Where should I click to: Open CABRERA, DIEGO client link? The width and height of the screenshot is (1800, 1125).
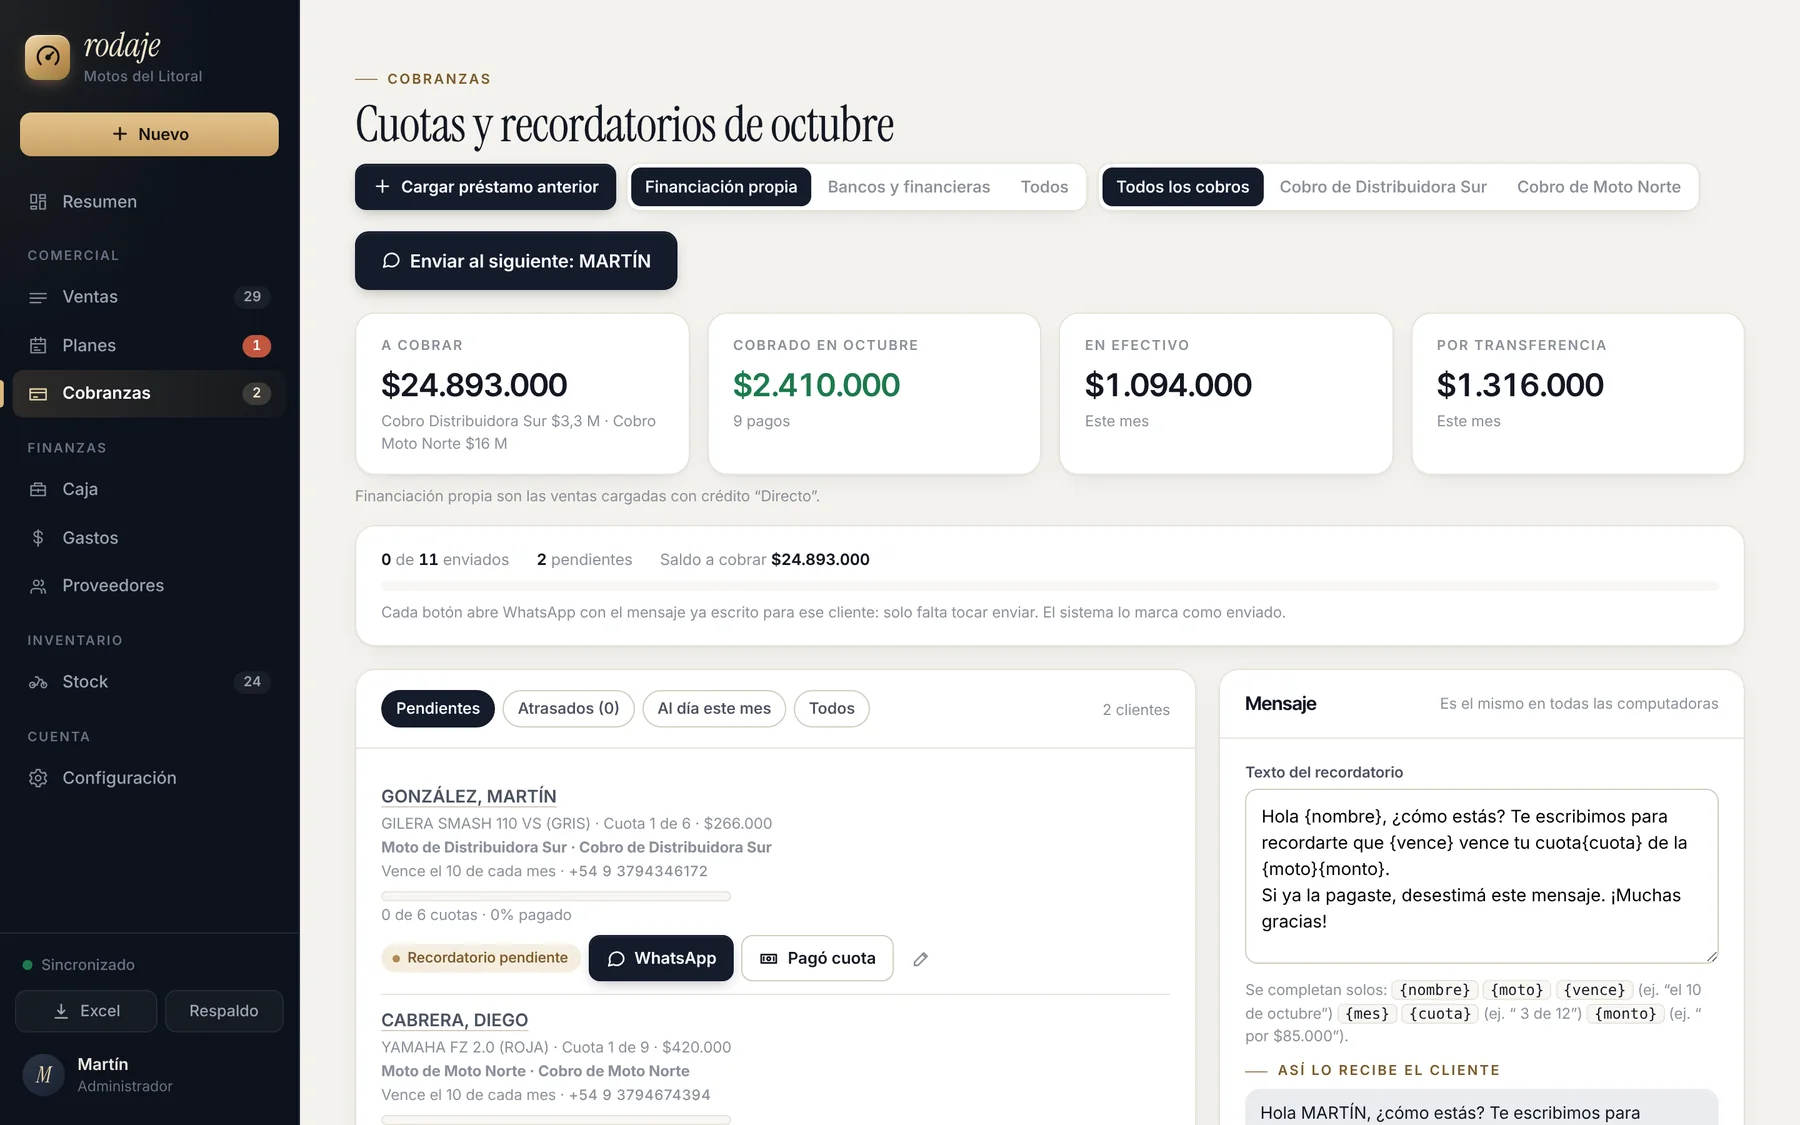click(x=454, y=1020)
